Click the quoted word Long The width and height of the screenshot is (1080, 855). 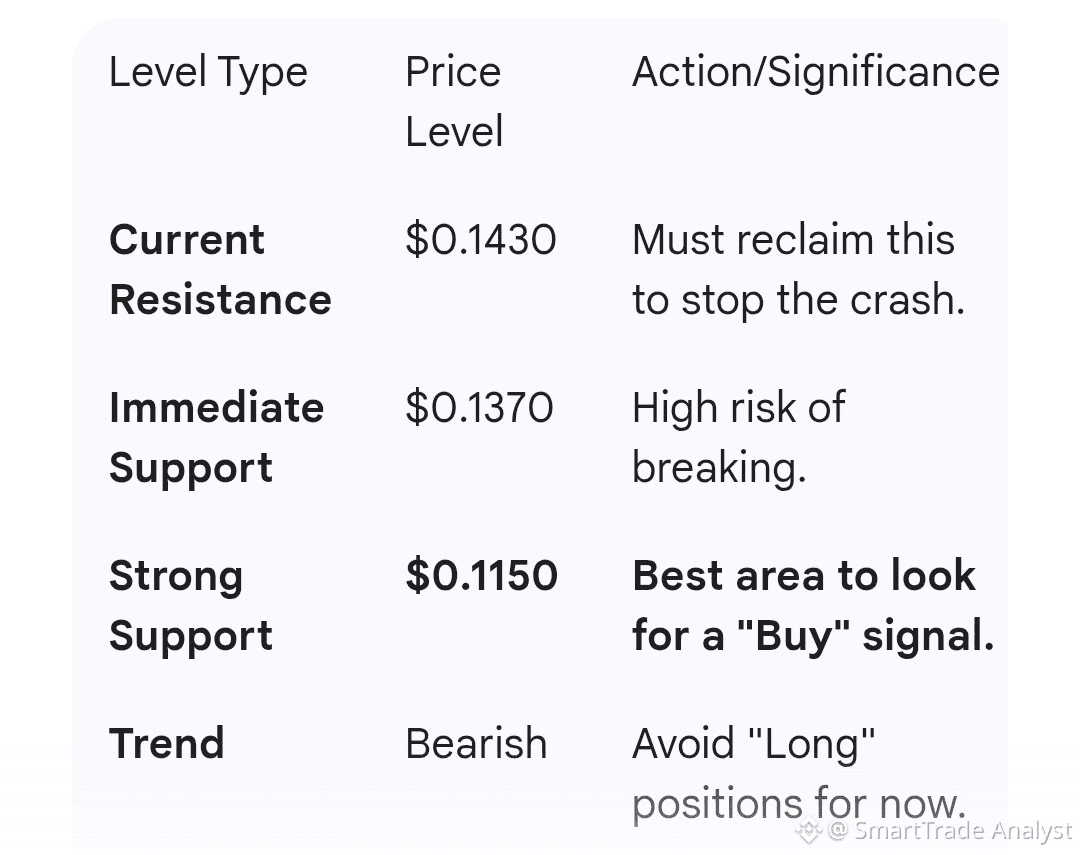point(813,744)
